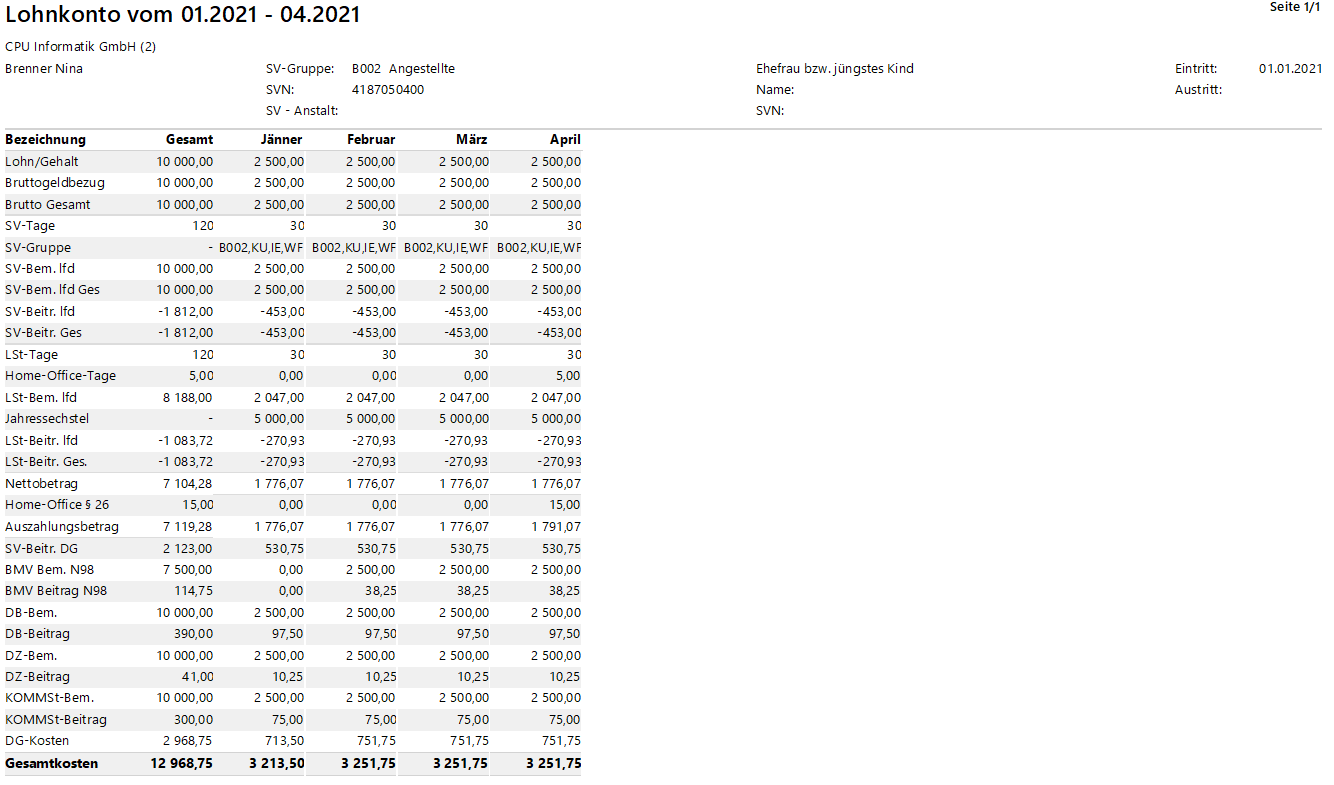Viewport: 1334px width, 785px height.
Task: Click LSt-Bem. lfd total 8 188,00
Action: tap(188, 398)
